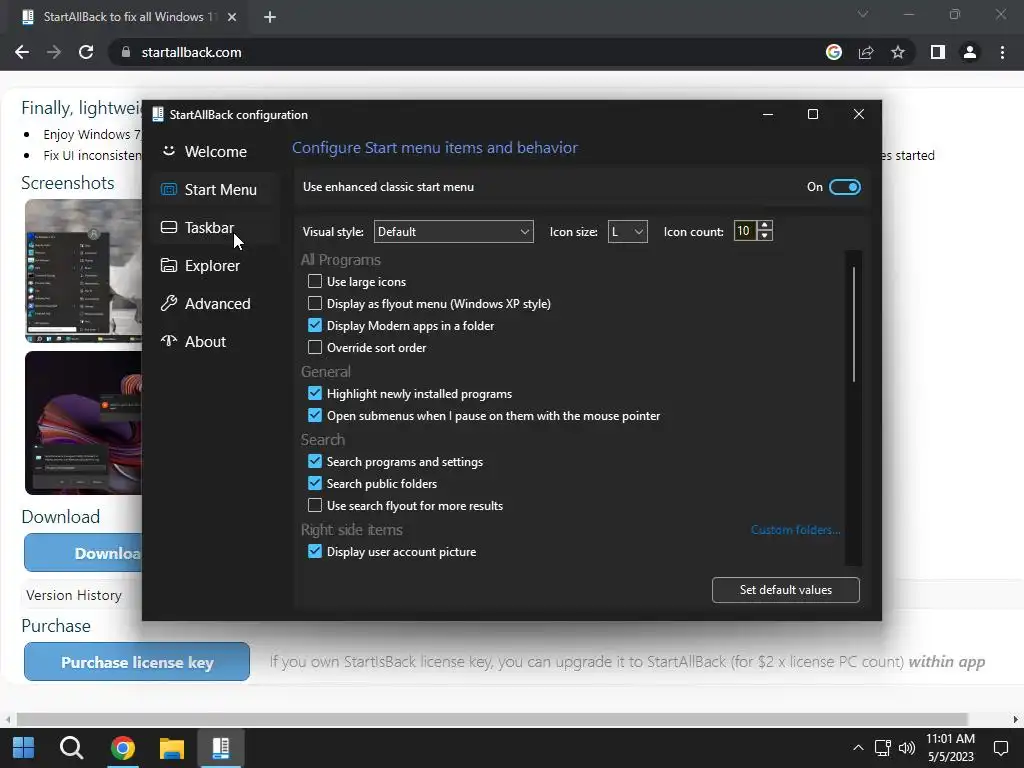This screenshot has width=1024, height=768.
Task: Click the Google icon in address bar
Action: tap(834, 52)
